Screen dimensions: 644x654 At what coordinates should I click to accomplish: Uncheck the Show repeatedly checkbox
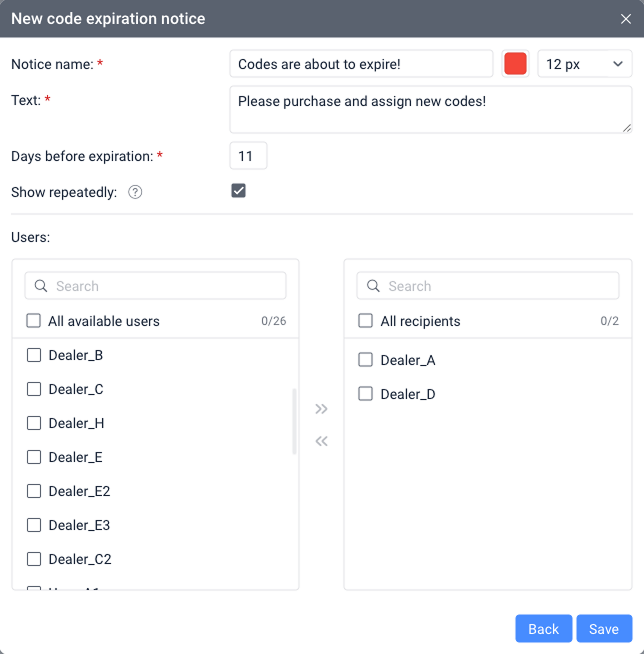coord(238,191)
